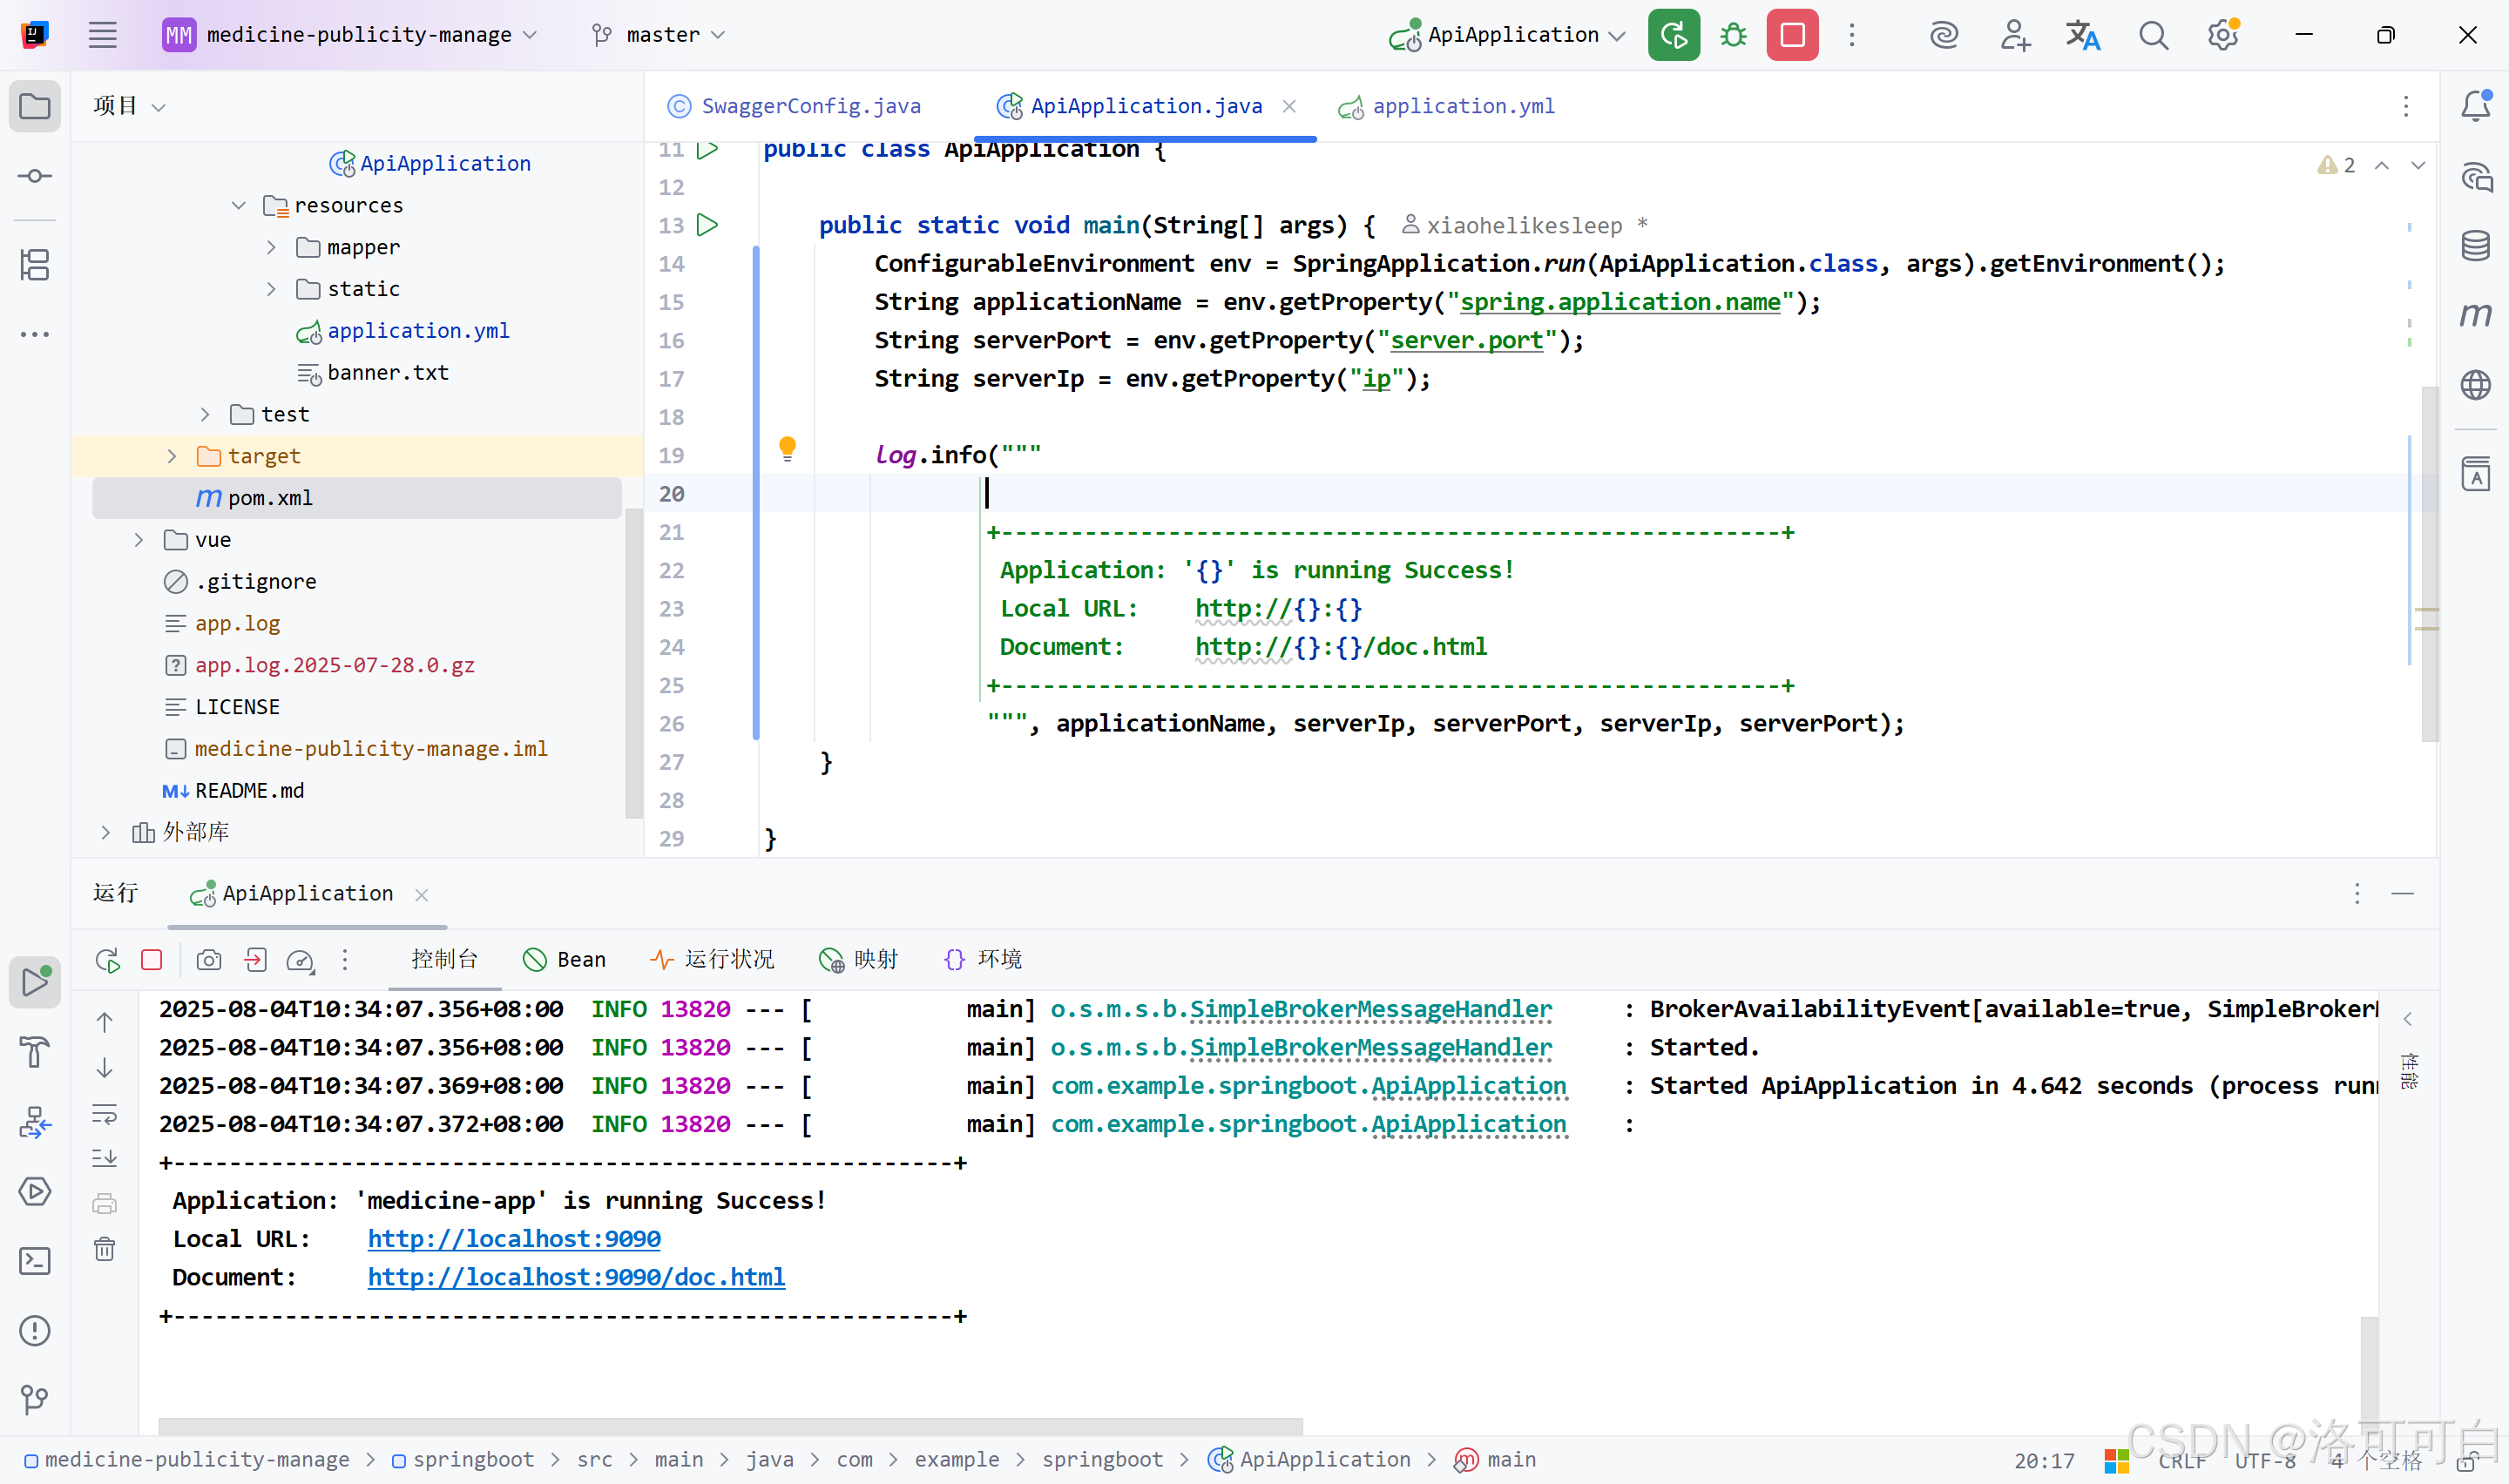Select pom.xml in project tree
The height and width of the screenshot is (1484, 2509).
(x=357, y=498)
